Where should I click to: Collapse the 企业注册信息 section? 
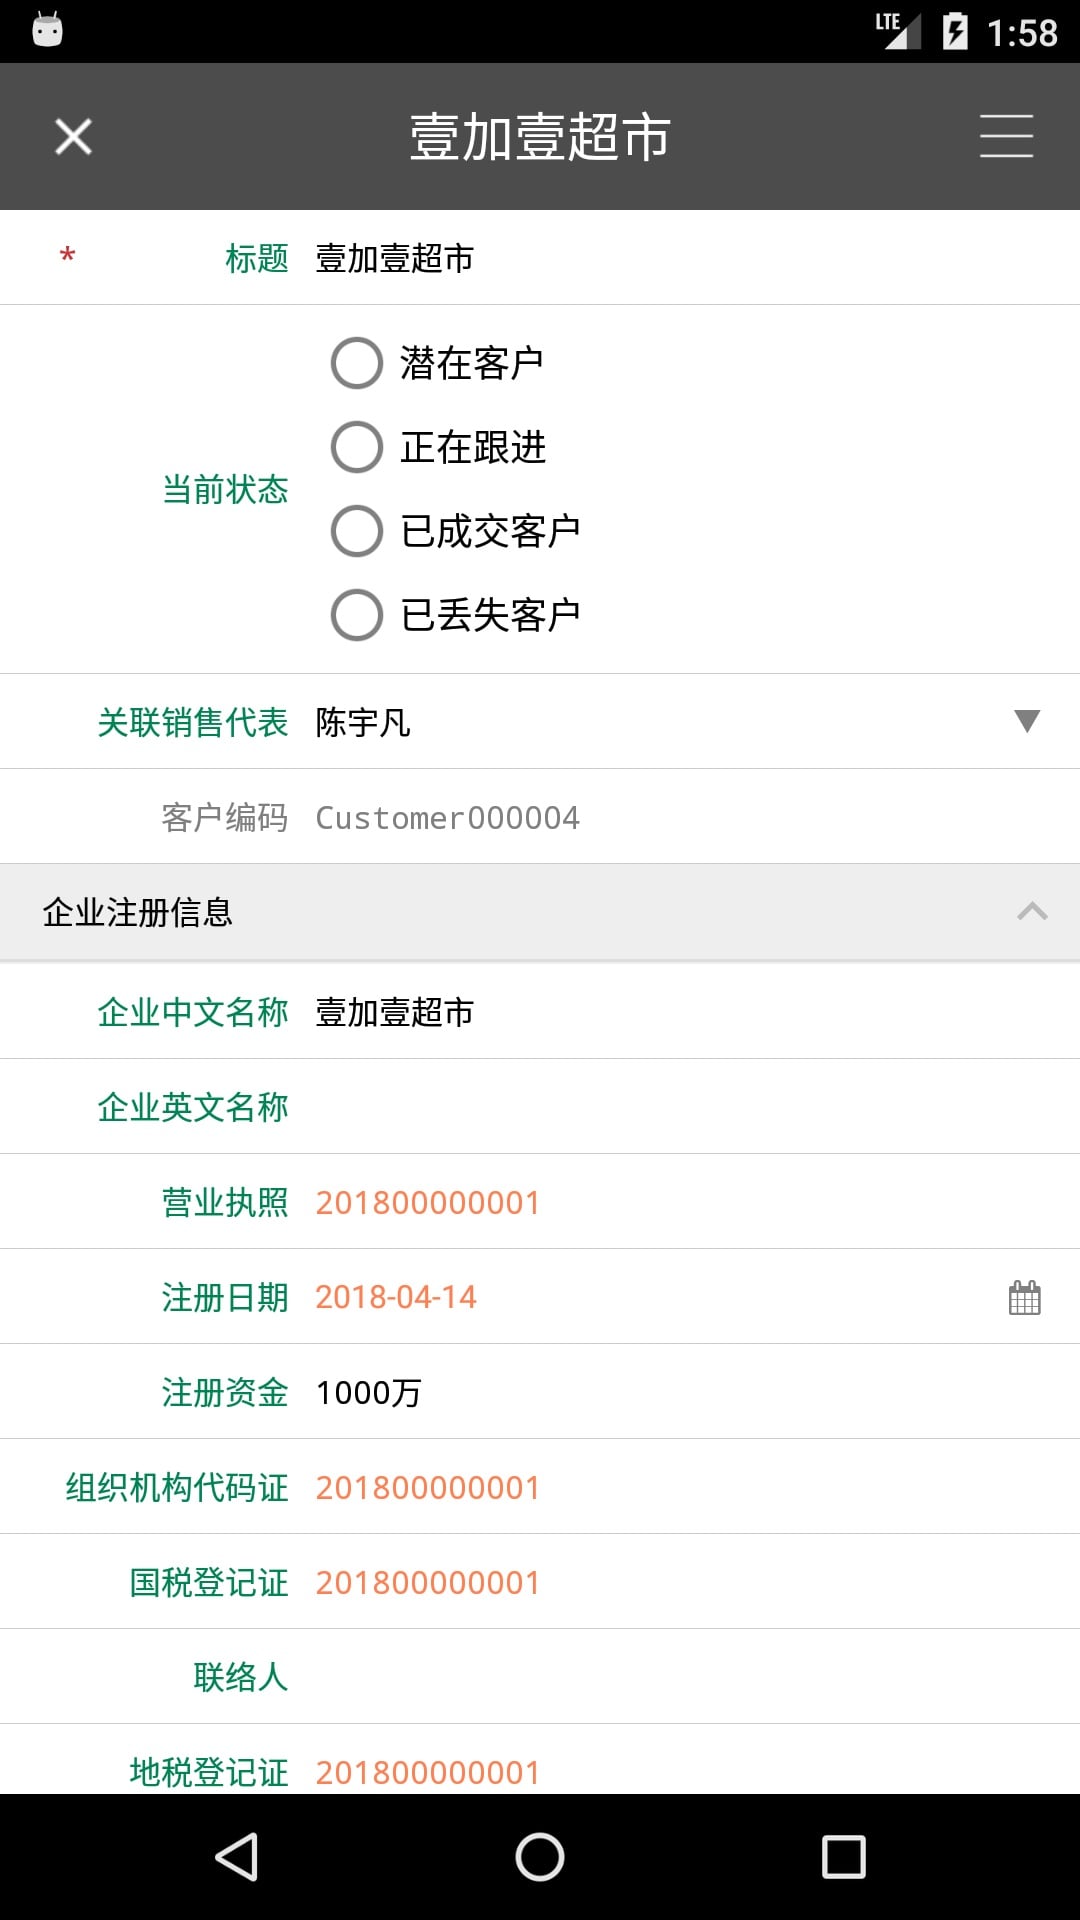[1032, 911]
